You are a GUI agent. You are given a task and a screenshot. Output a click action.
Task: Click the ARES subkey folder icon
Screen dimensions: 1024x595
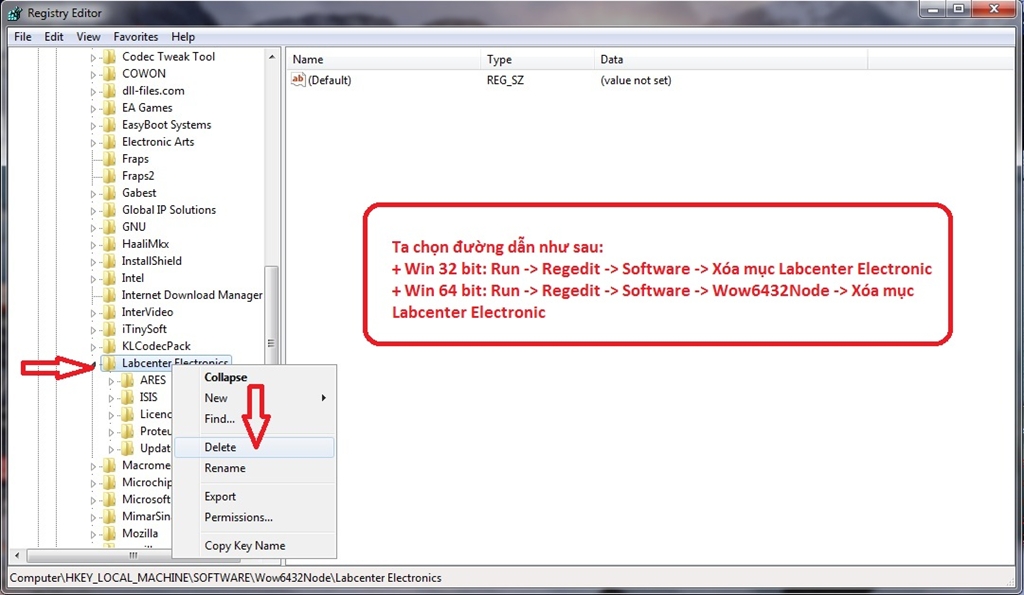(127, 380)
